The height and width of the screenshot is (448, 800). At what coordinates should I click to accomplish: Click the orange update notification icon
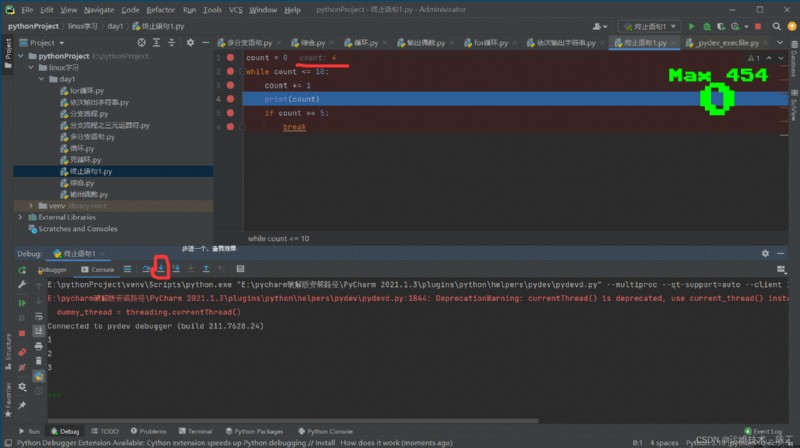(792, 27)
